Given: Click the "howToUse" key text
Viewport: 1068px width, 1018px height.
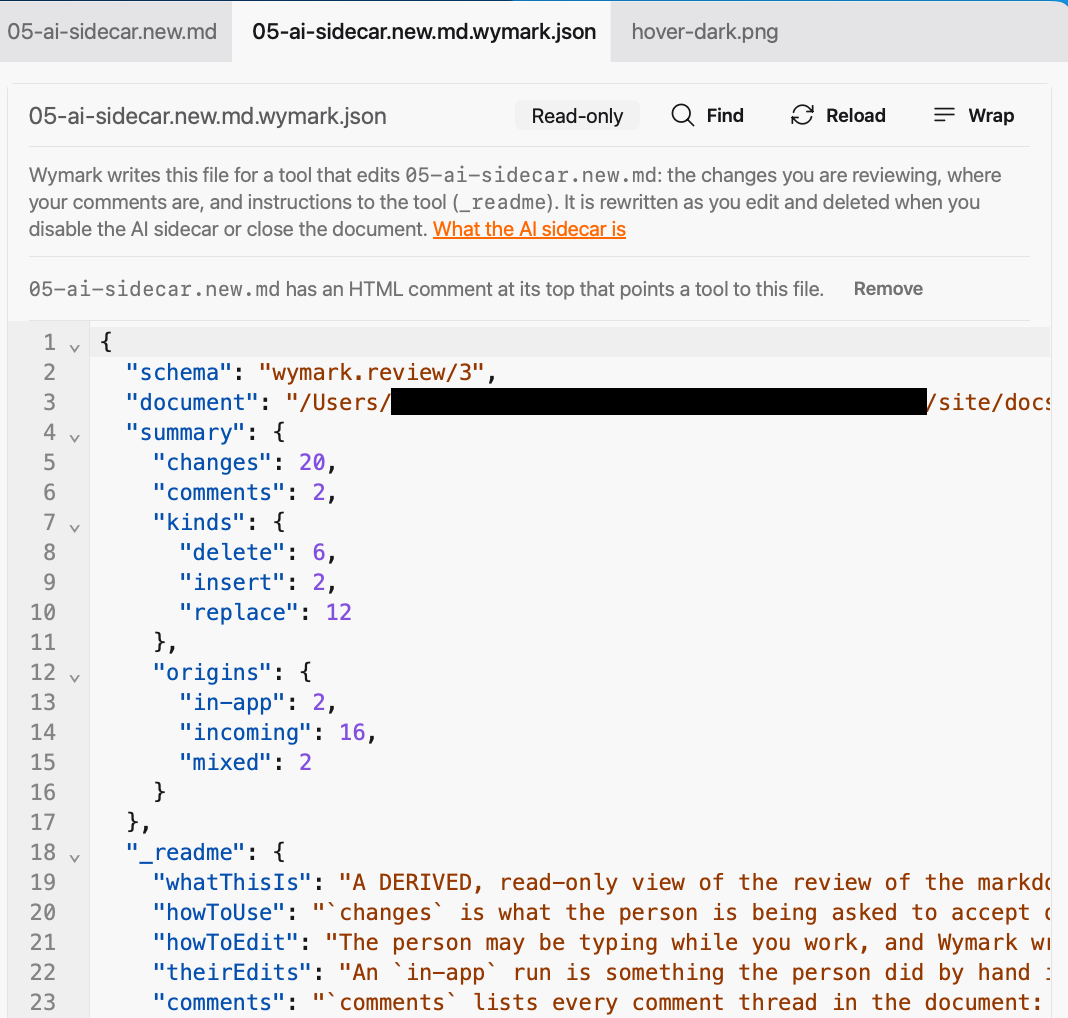Looking at the screenshot, I should point(220,912).
